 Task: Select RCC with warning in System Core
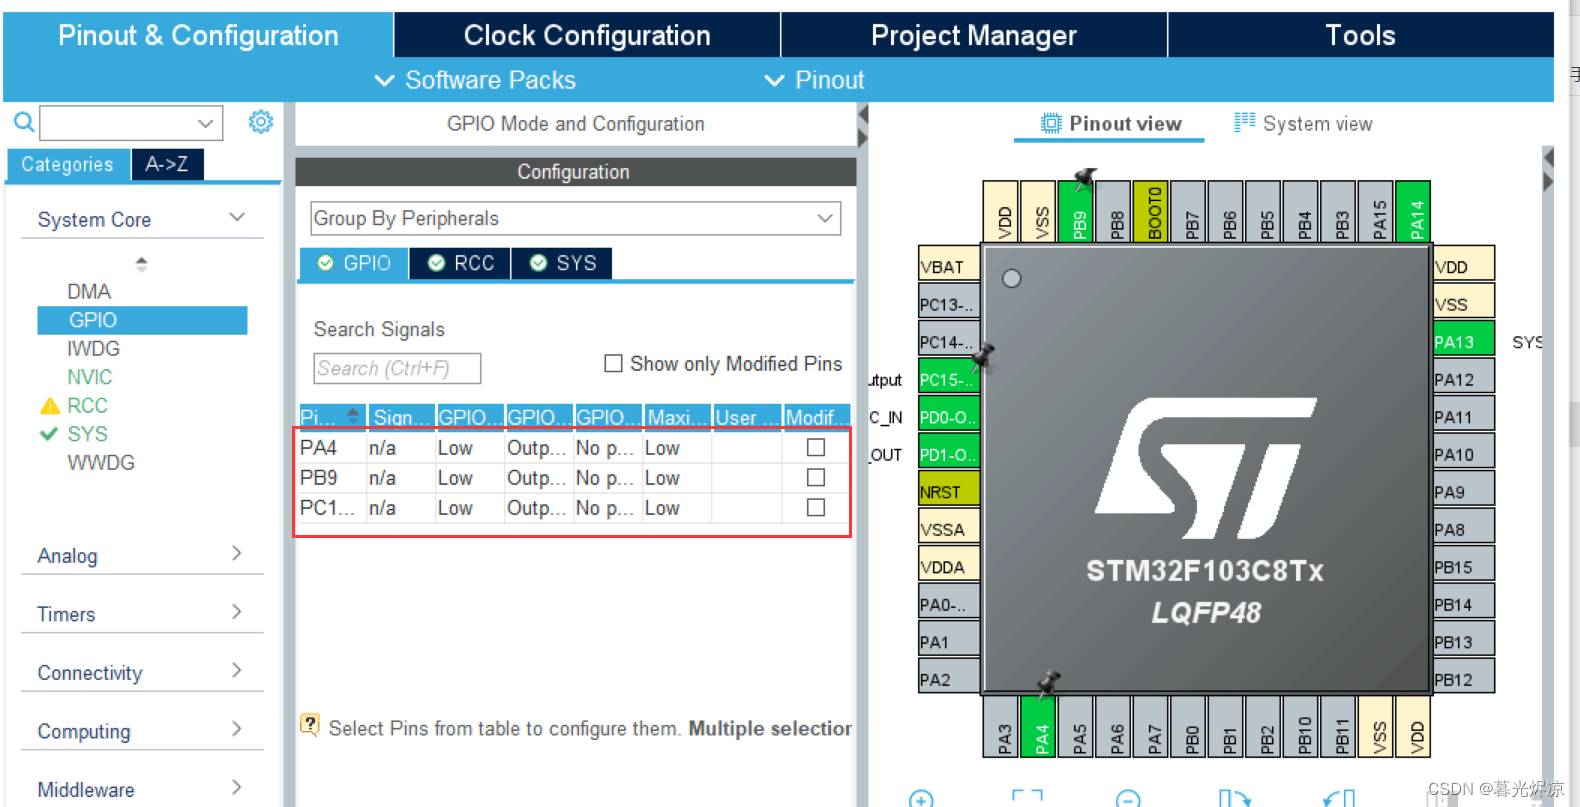coord(87,405)
